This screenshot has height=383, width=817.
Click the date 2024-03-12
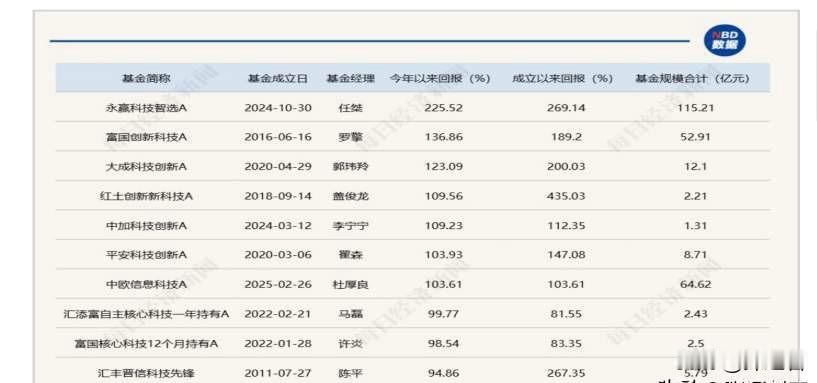278,226
